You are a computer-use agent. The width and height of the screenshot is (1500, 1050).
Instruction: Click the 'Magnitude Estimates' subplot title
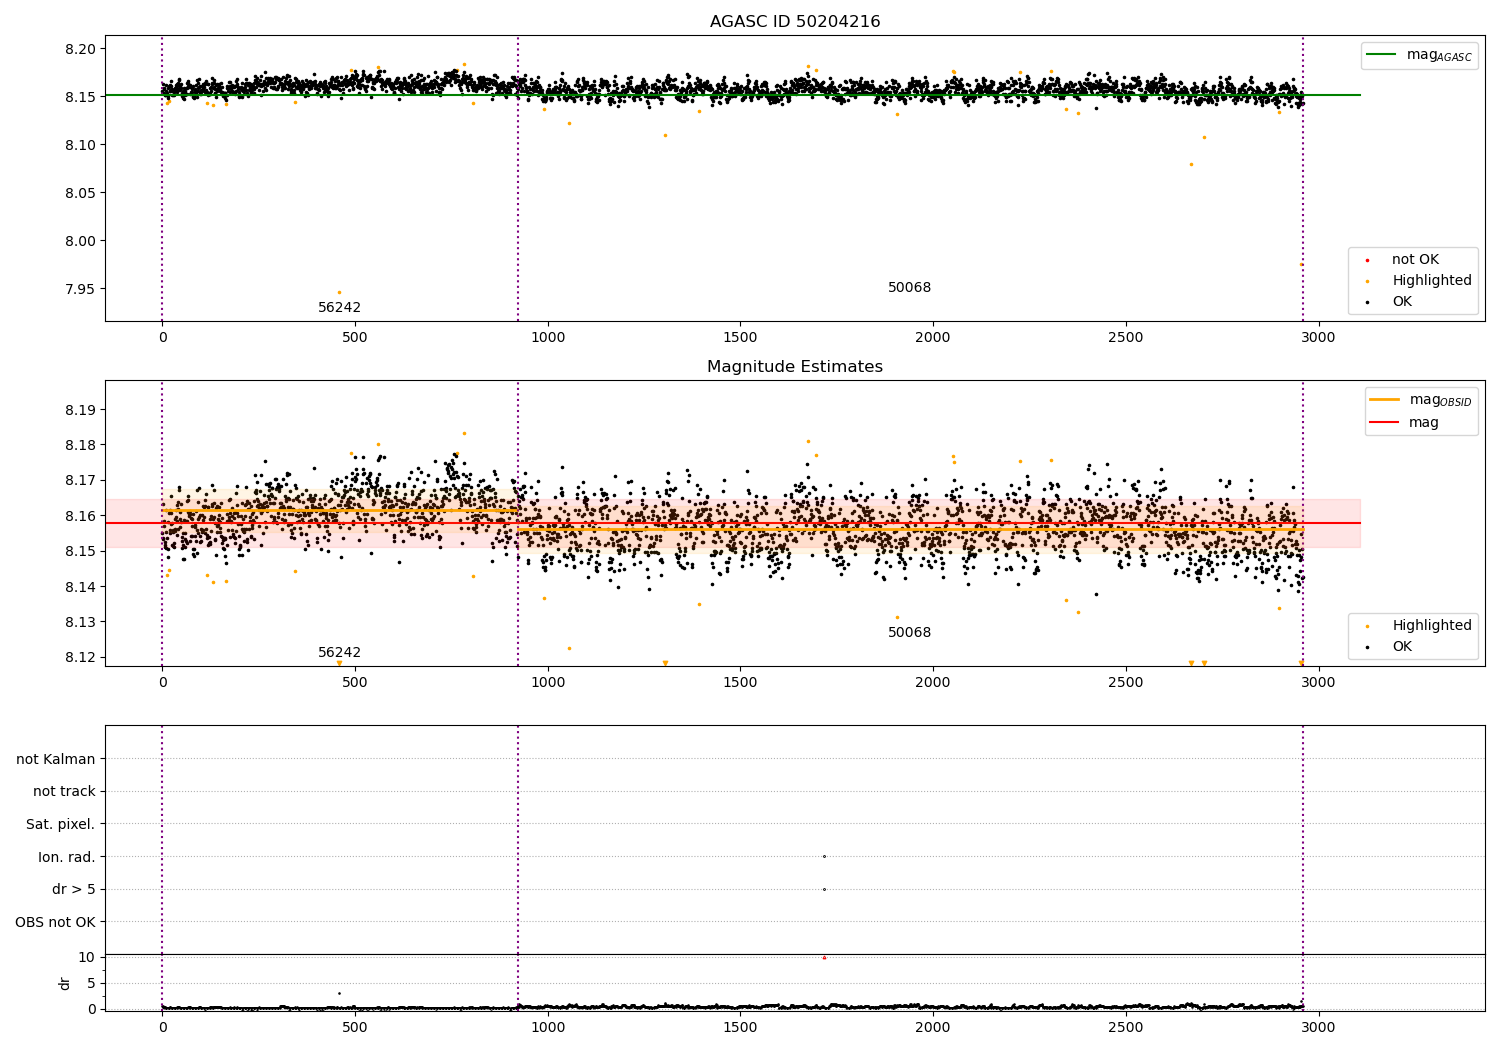pyautogui.click(x=795, y=367)
